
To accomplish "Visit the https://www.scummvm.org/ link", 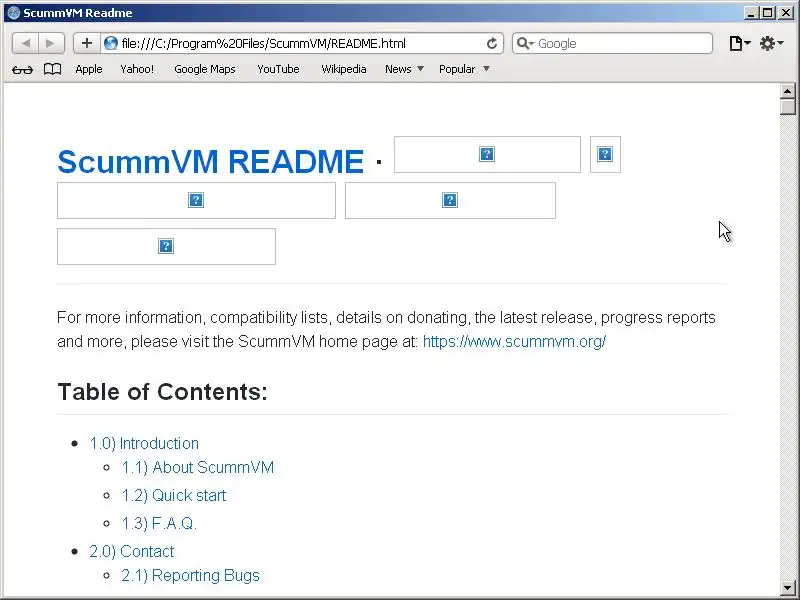I will click(x=514, y=341).
